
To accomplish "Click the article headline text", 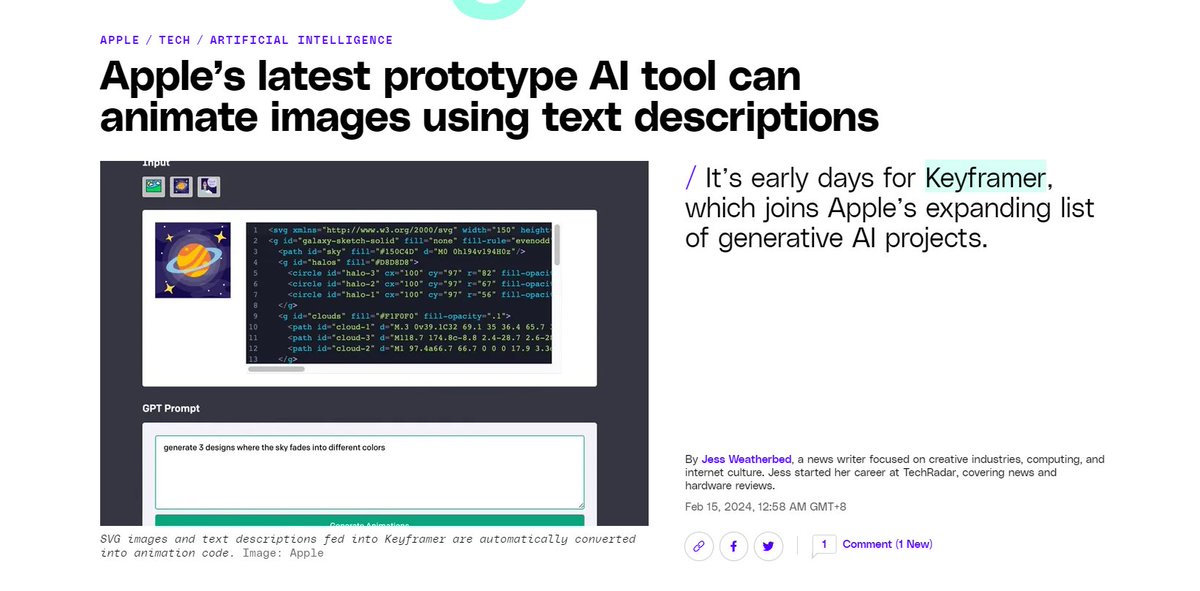I will 489,96.
